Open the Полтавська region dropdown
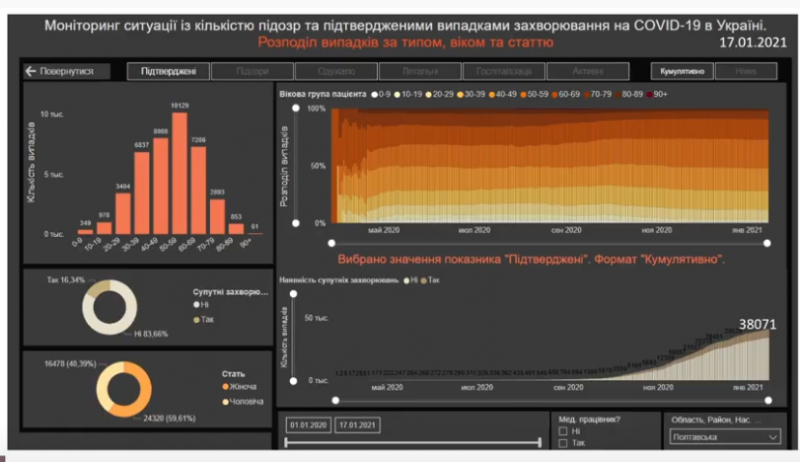This screenshot has height=462, width=800. [x=725, y=437]
